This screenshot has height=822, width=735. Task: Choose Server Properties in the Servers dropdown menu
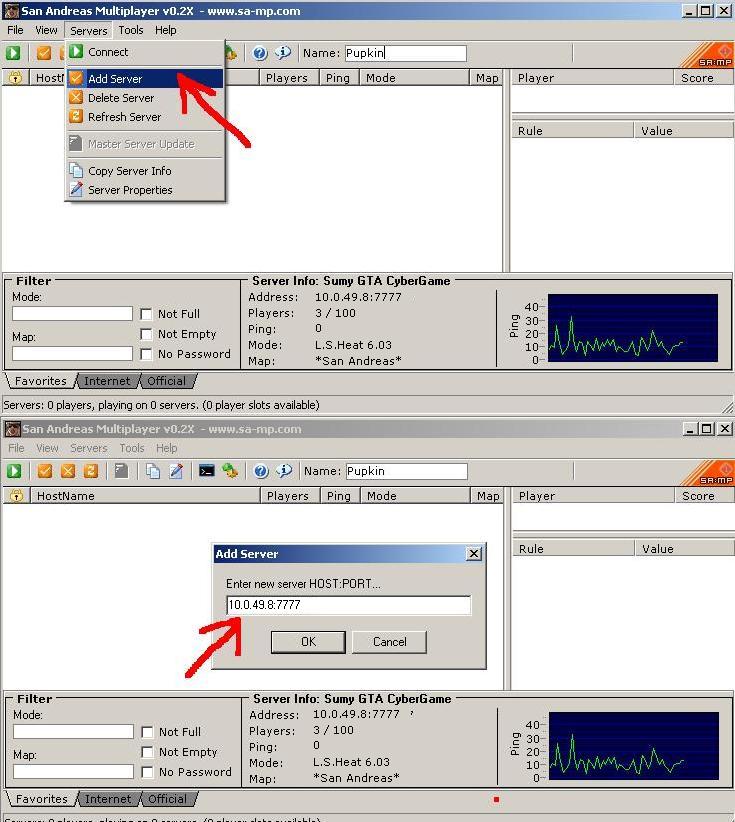point(130,190)
